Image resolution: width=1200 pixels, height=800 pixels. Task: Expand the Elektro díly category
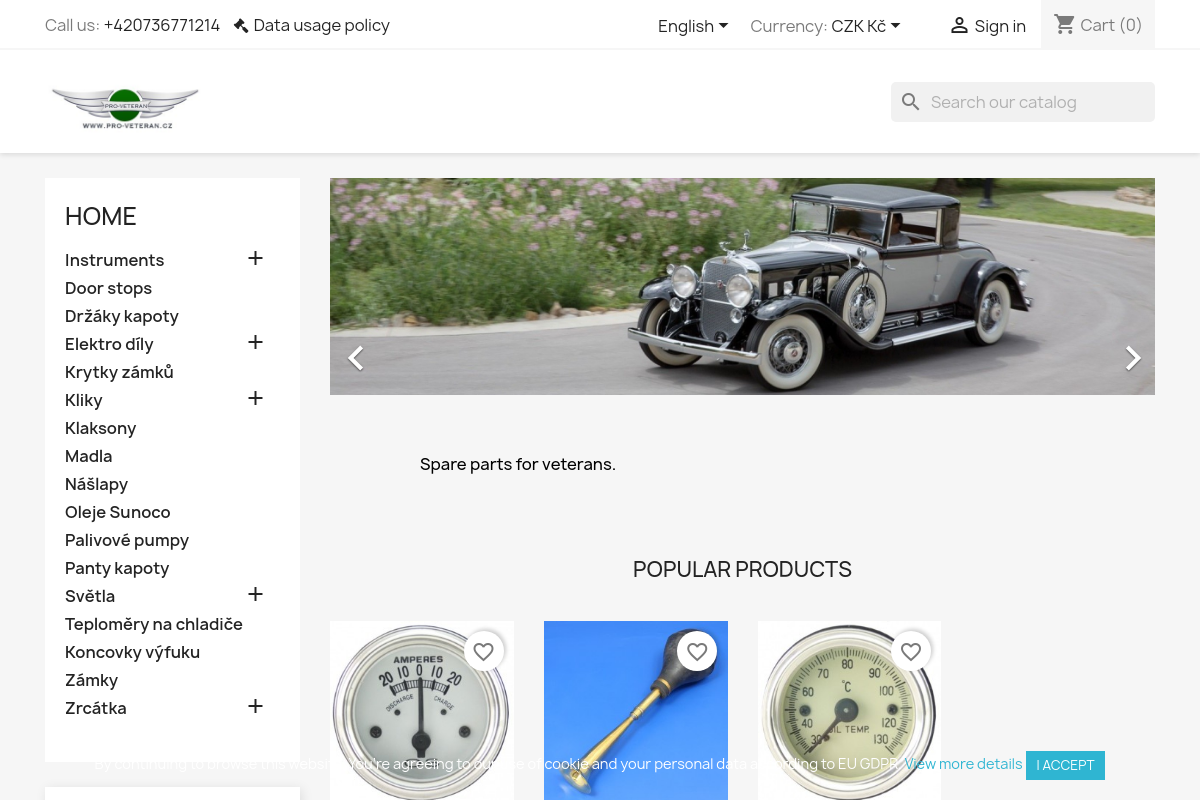[255, 343]
